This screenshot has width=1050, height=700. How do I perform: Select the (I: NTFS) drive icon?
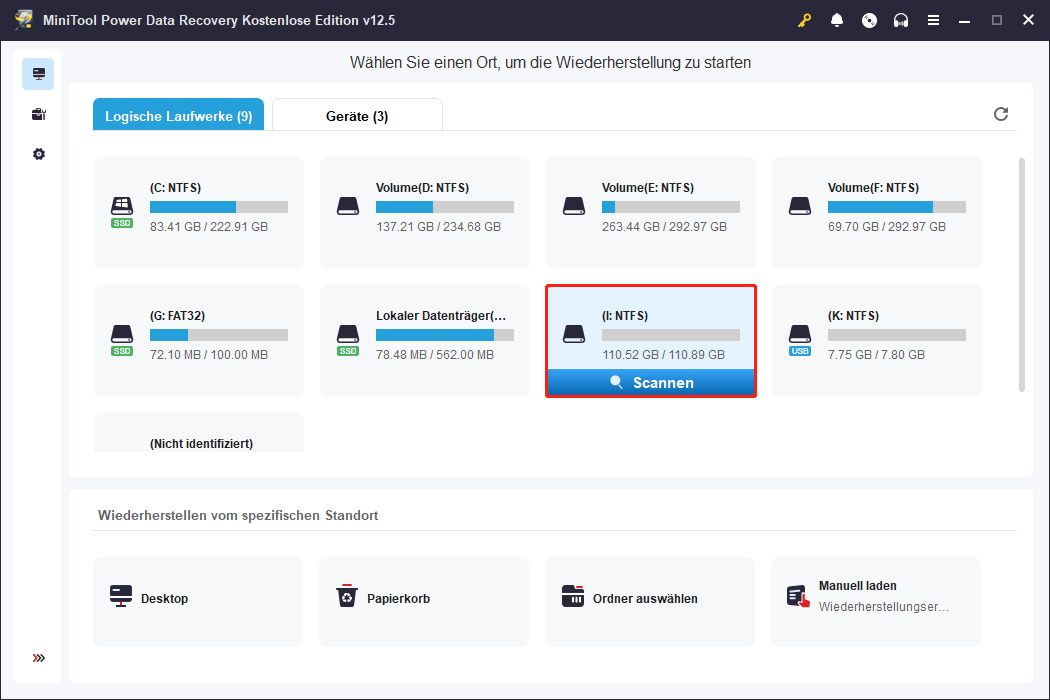(574, 334)
